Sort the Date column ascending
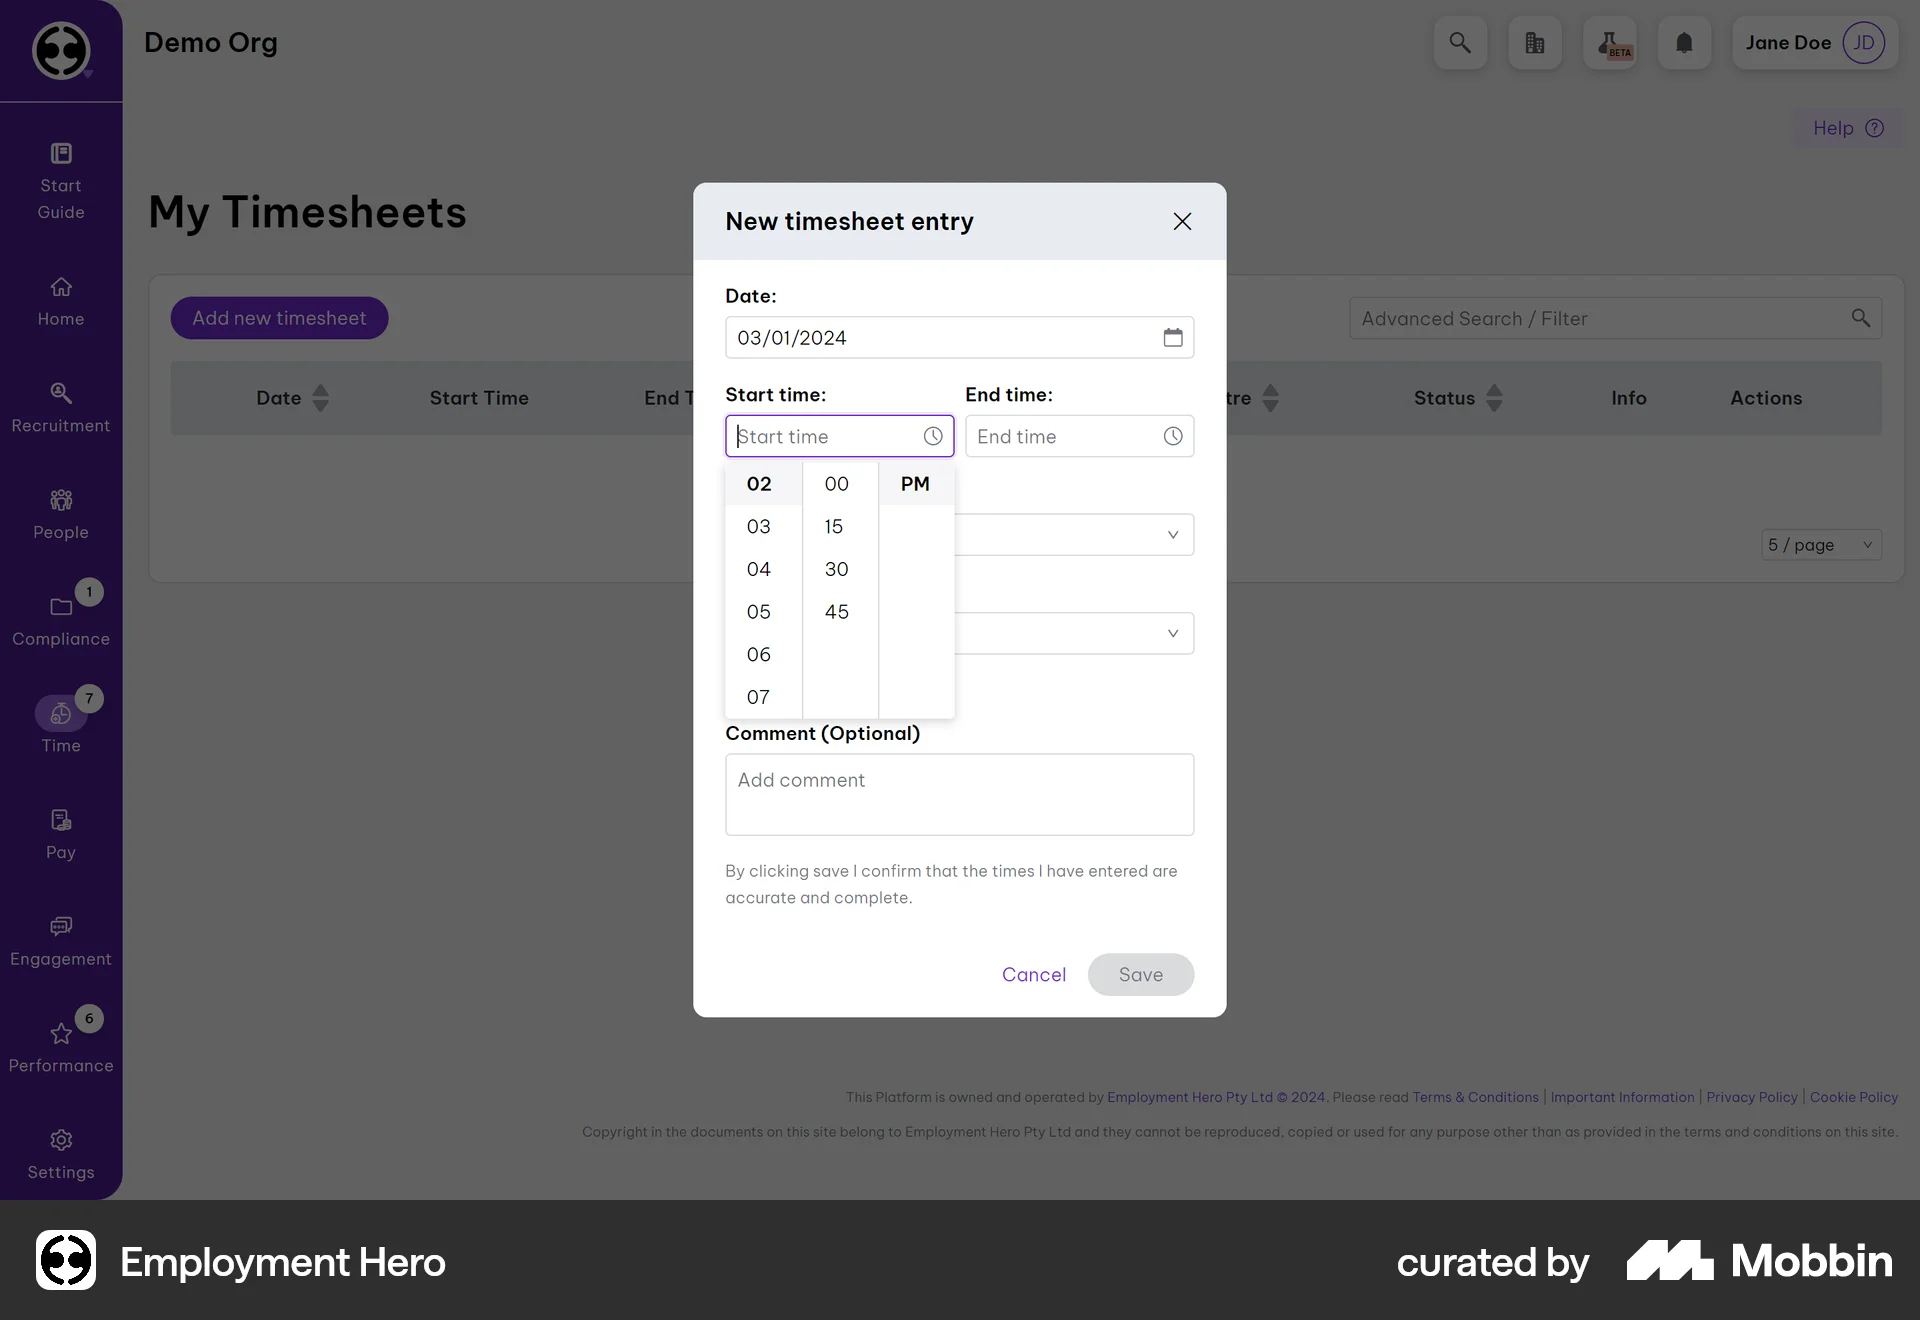This screenshot has width=1920, height=1320. [319, 390]
